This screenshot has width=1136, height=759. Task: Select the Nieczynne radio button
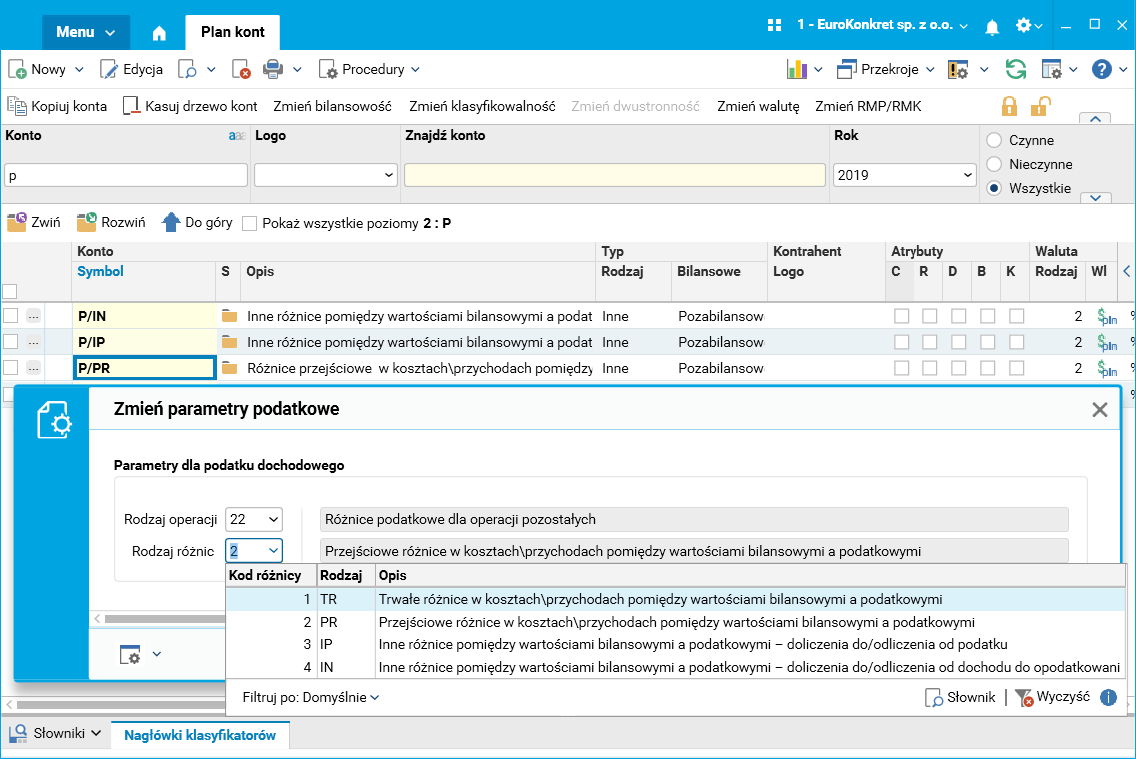click(x=994, y=164)
